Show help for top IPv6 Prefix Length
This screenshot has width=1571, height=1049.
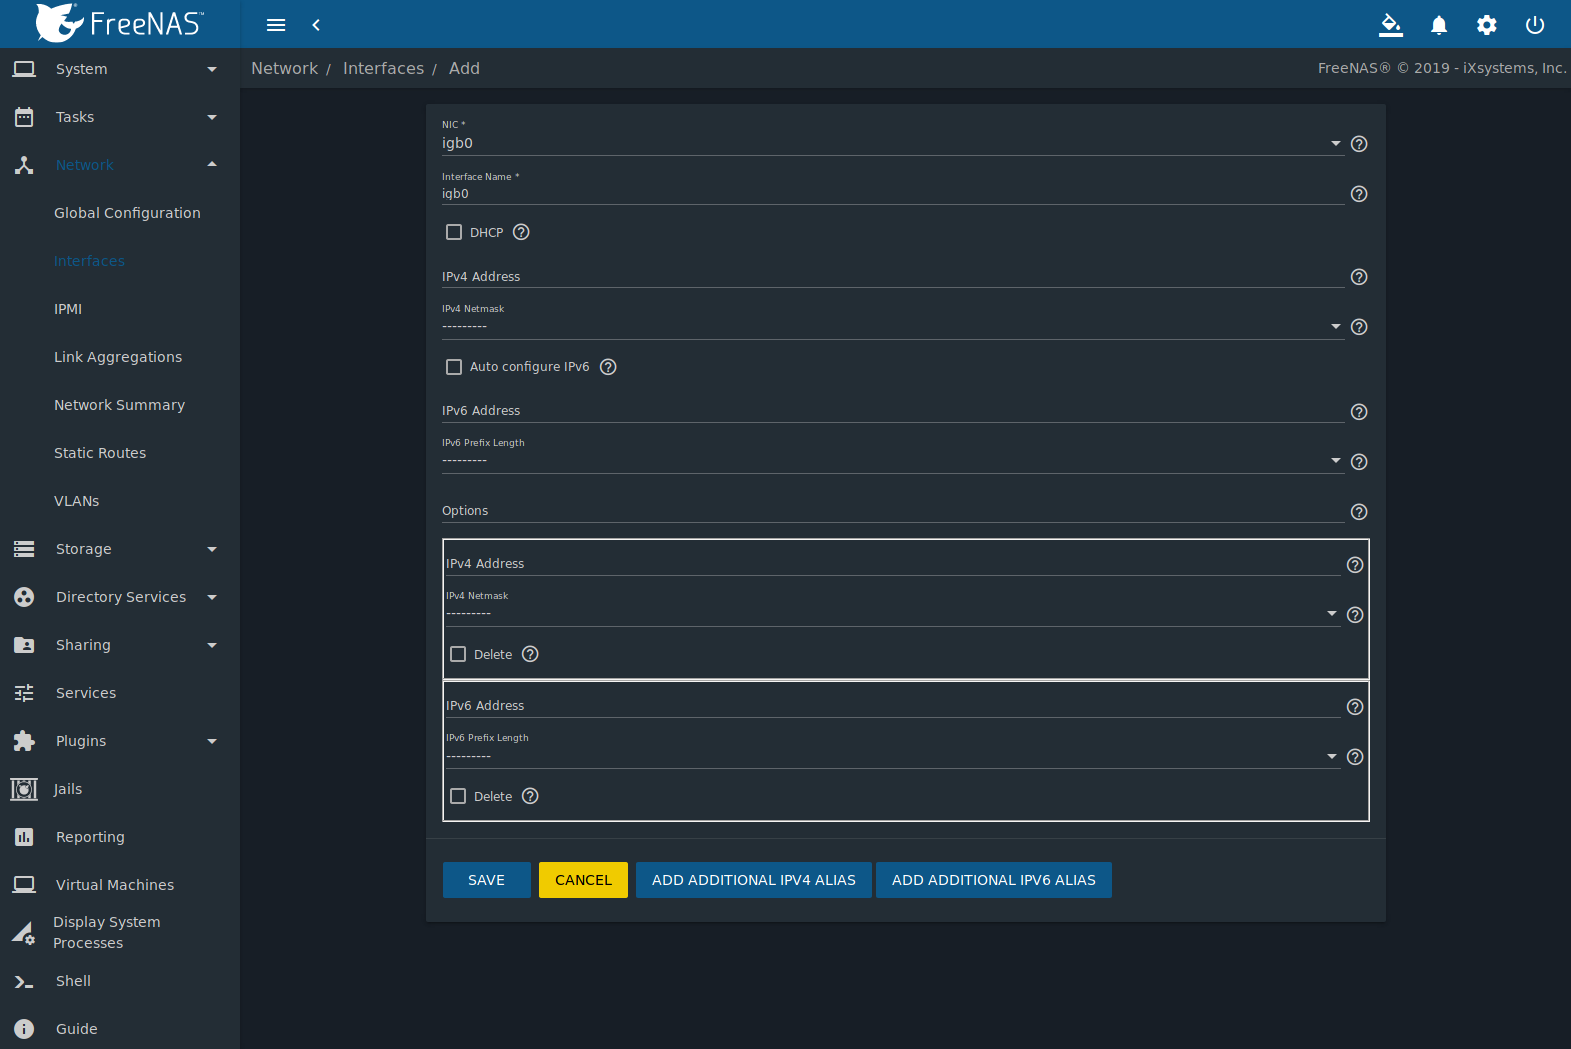click(x=1359, y=462)
